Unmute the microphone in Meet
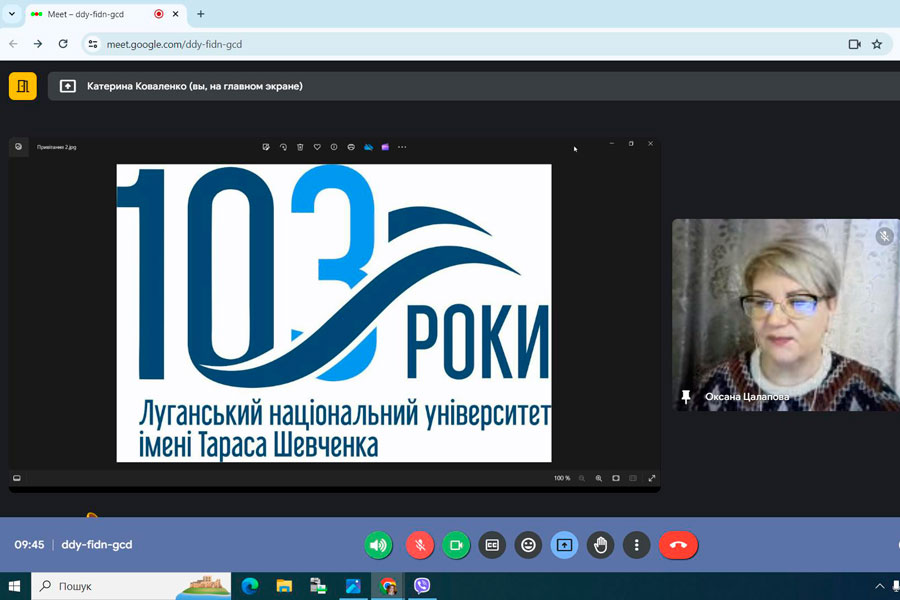Image resolution: width=900 pixels, height=600 pixels. click(x=420, y=545)
